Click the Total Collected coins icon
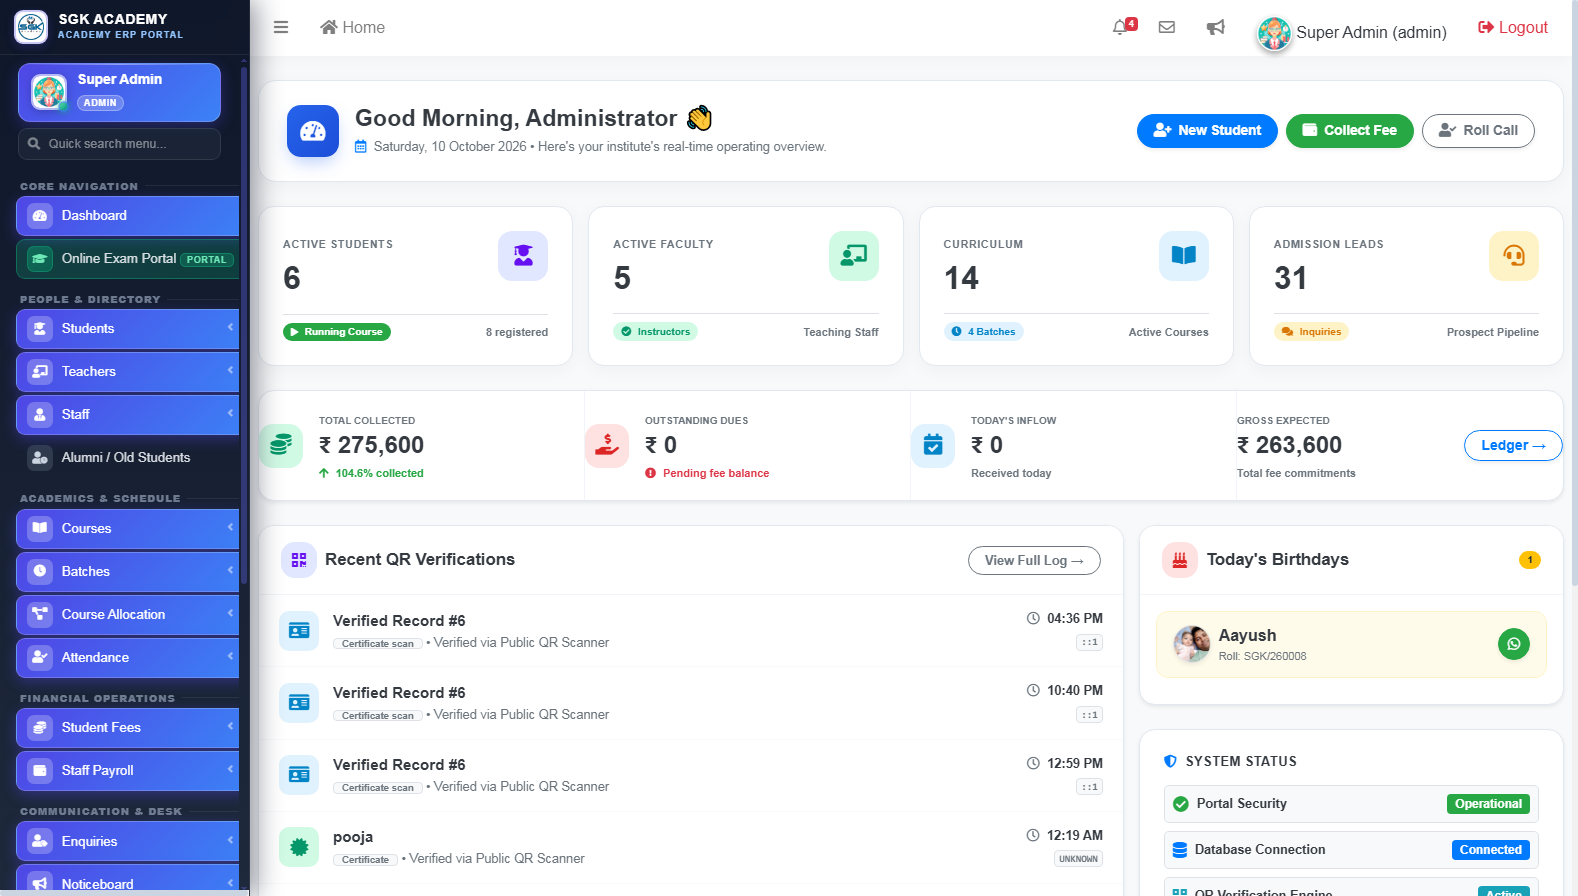This screenshot has width=1578, height=896. coord(281,445)
